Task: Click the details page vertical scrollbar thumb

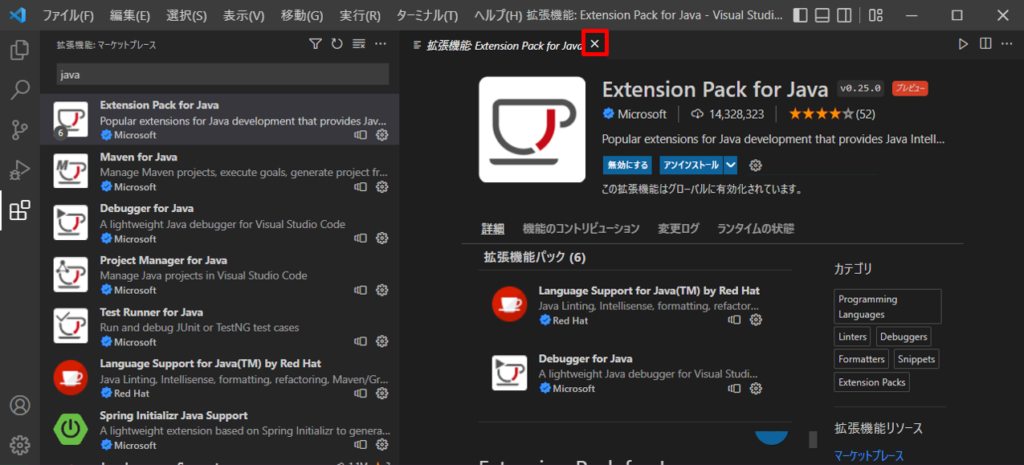Action: (x=813, y=439)
